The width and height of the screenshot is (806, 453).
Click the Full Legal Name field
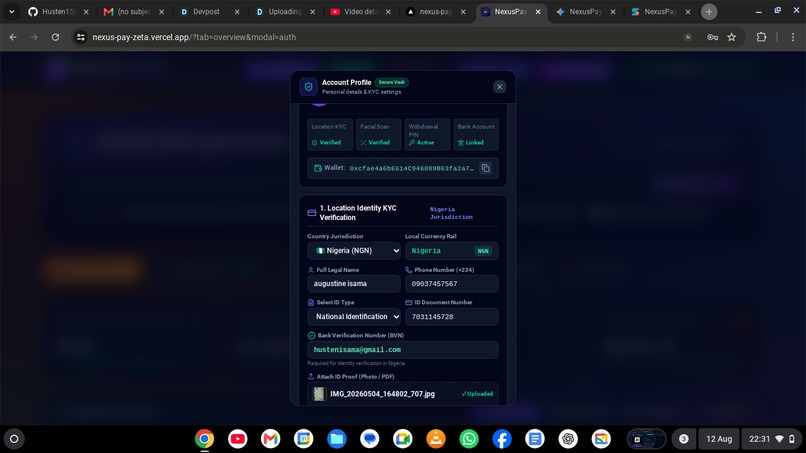pos(354,284)
